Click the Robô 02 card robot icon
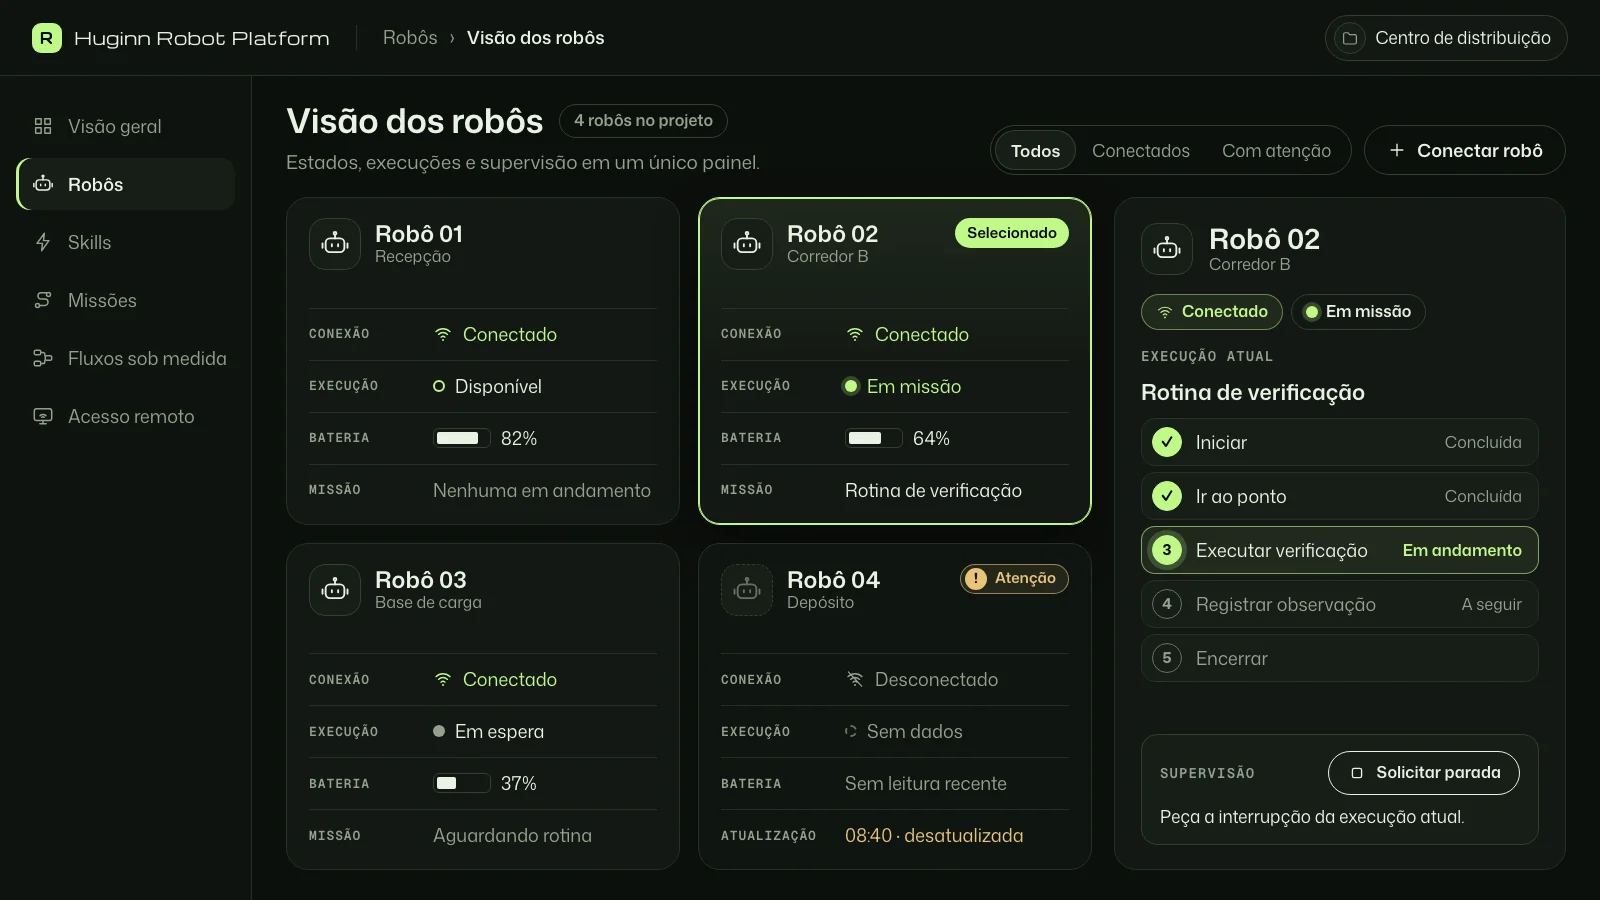 pos(747,244)
